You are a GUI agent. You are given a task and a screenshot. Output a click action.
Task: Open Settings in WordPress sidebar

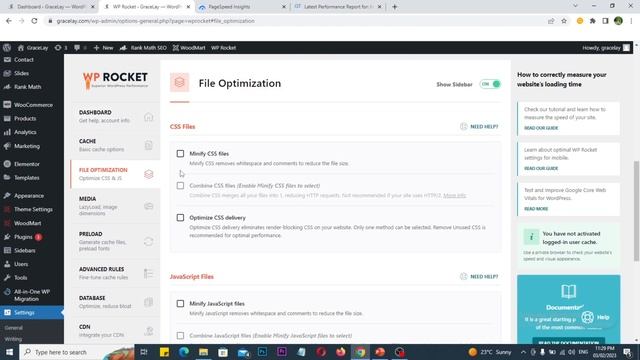point(32,313)
